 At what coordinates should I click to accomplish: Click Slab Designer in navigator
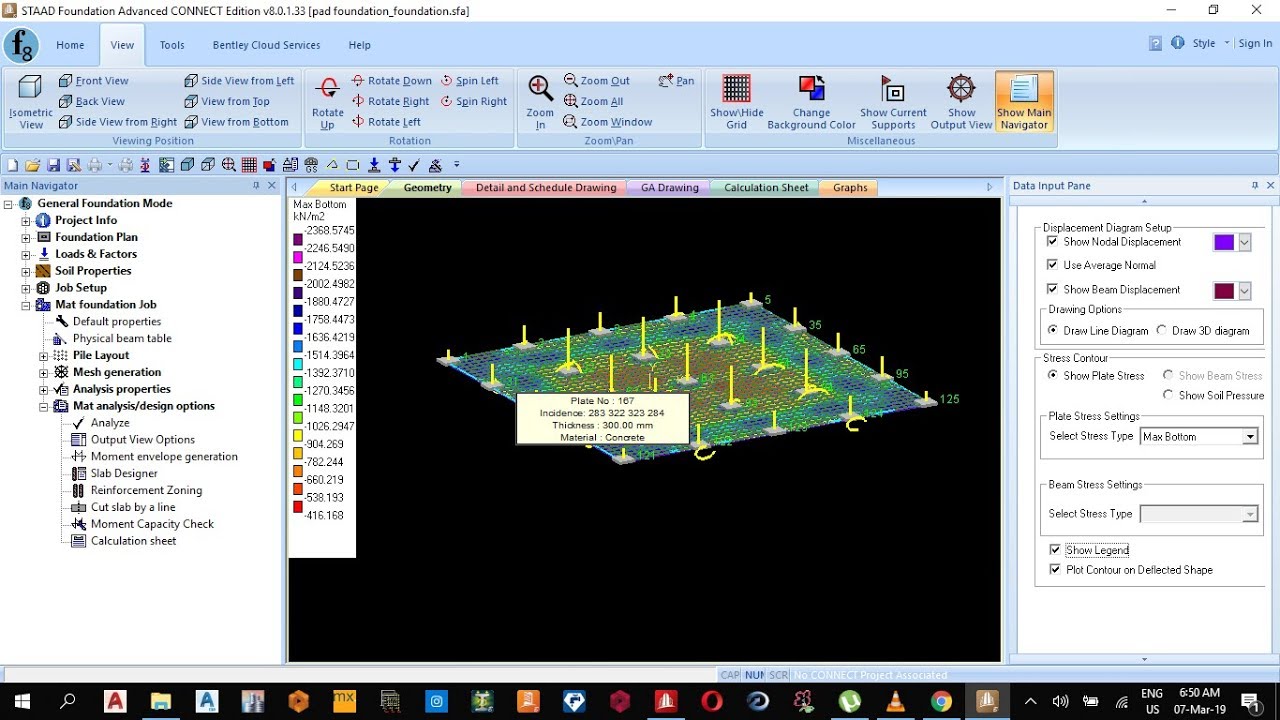tap(124, 474)
